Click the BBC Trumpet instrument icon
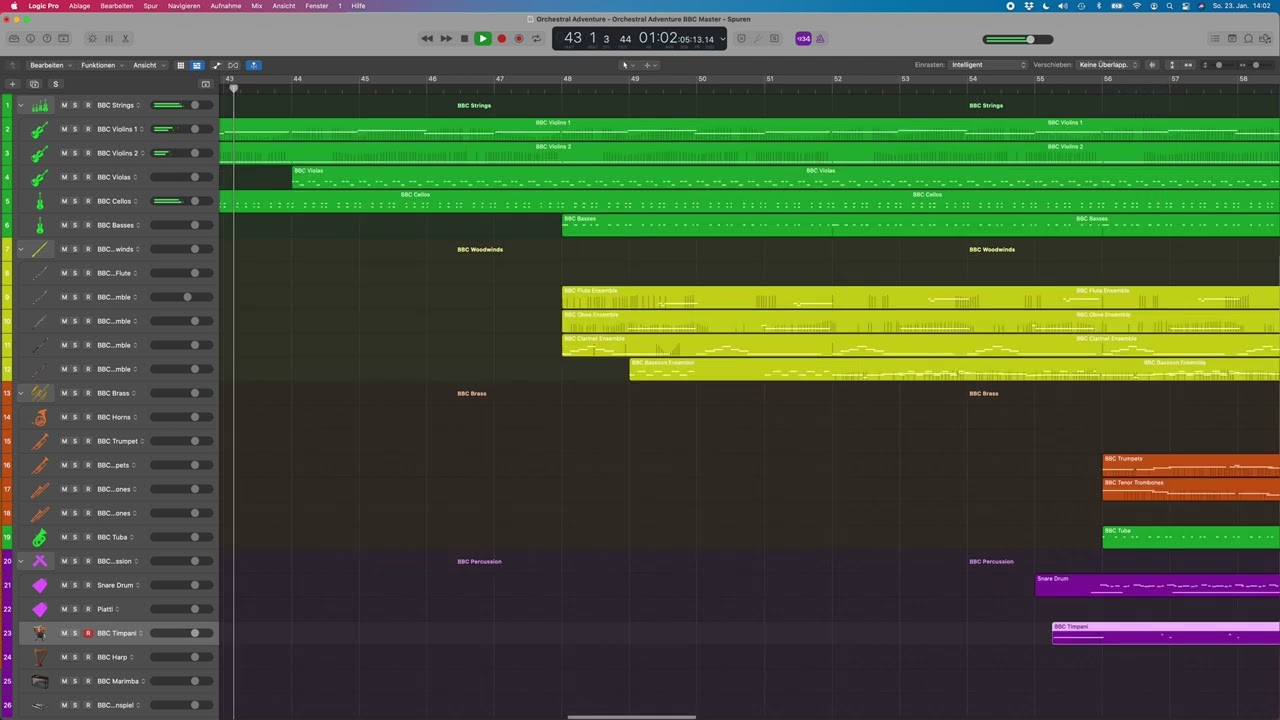Viewport: 1280px width, 720px height. [x=40, y=441]
